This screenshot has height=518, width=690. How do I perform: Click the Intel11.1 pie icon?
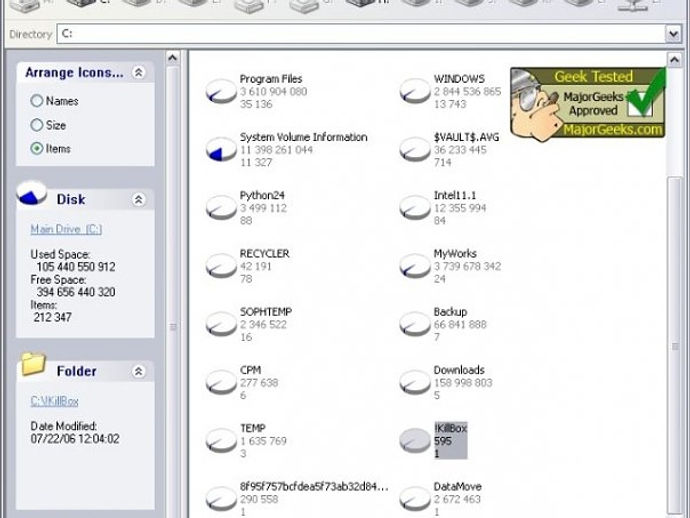pos(415,208)
